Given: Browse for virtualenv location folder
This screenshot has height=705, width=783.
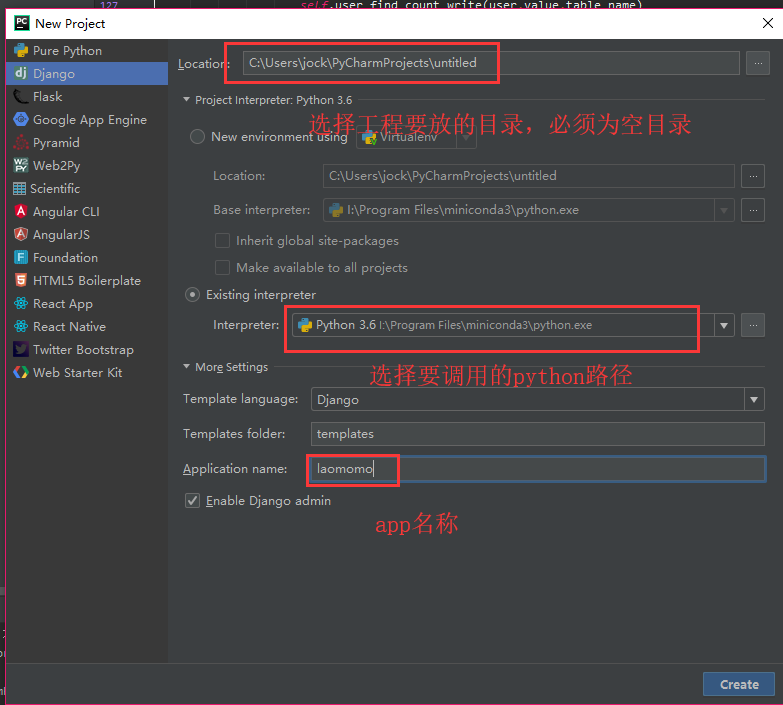Looking at the screenshot, I should [x=753, y=176].
